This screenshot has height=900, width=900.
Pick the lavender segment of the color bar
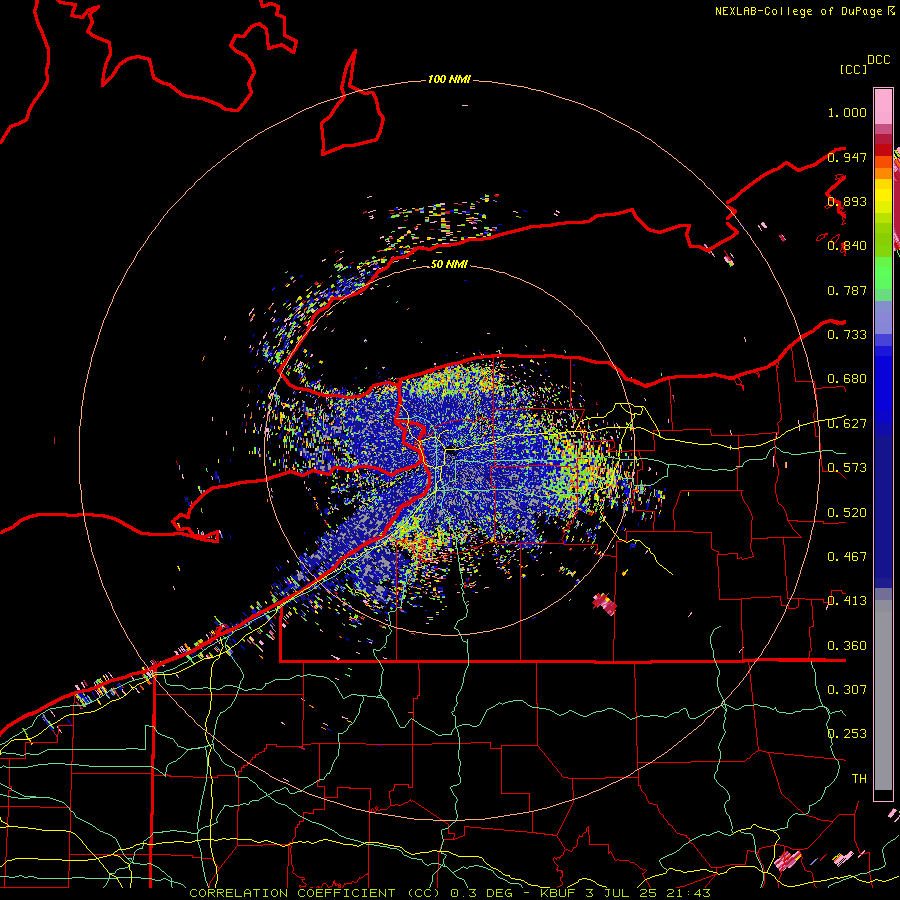click(x=883, y=317)
